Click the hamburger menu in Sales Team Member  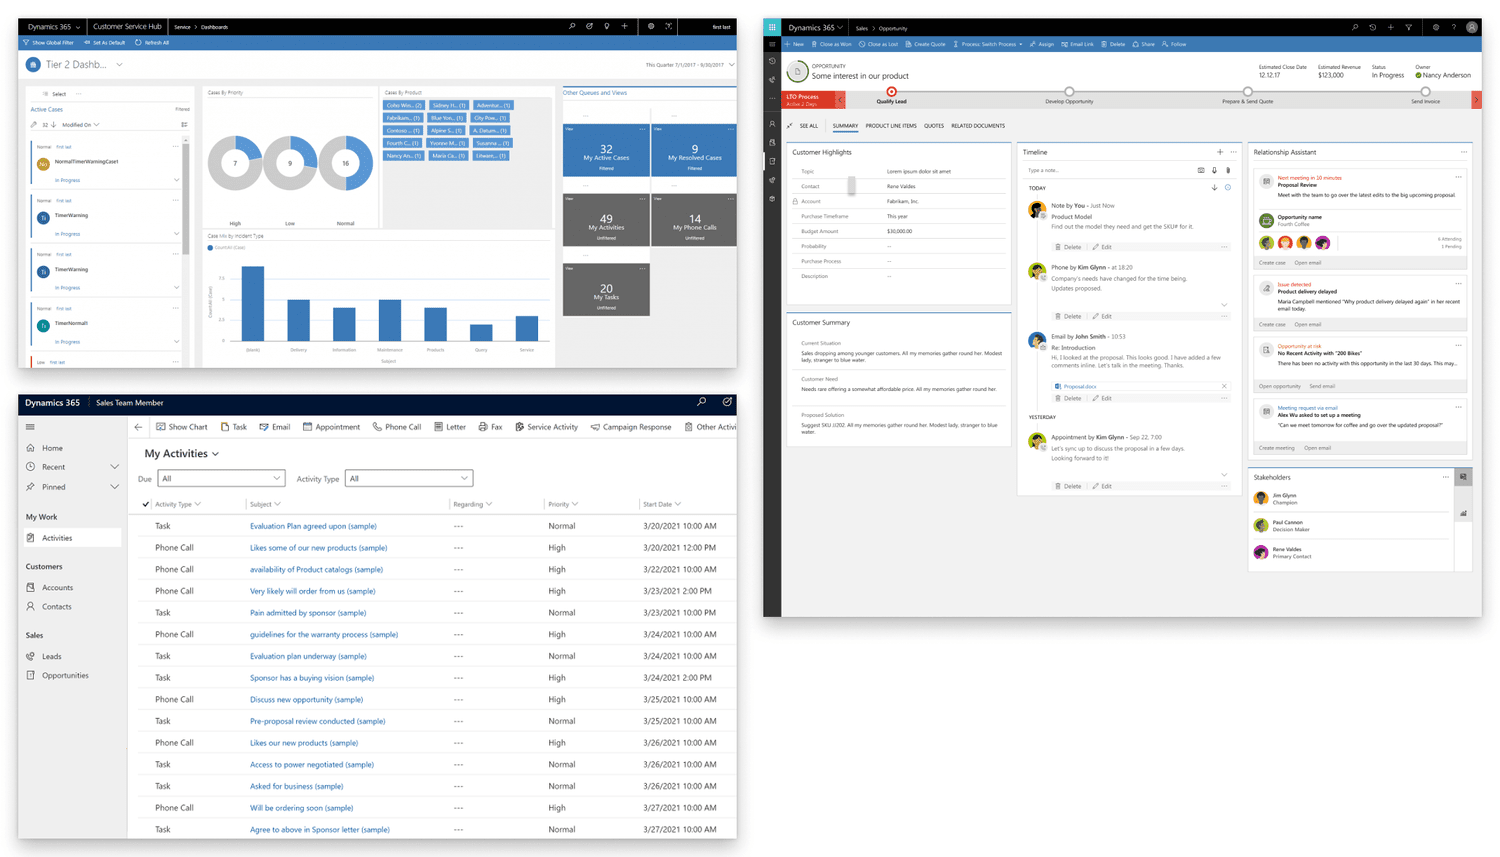point(30,427)
